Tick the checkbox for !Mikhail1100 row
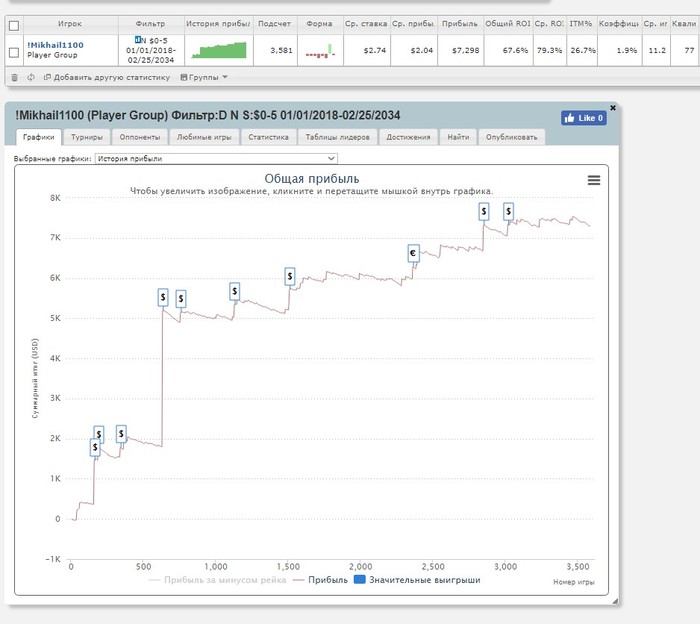 click(14, 52)
